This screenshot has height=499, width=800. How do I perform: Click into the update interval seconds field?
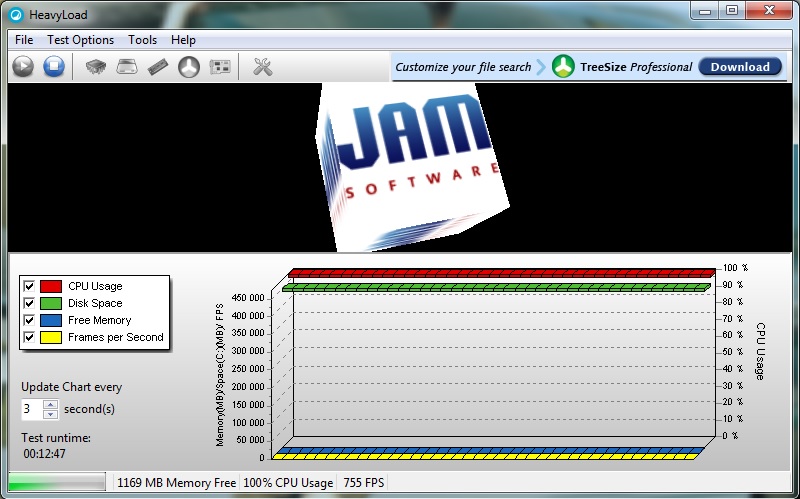click(32, 409)
